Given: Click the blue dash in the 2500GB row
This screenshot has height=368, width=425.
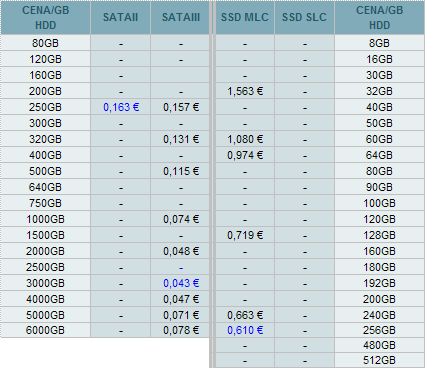Looking at the screenshot, I should click(181, 268).
